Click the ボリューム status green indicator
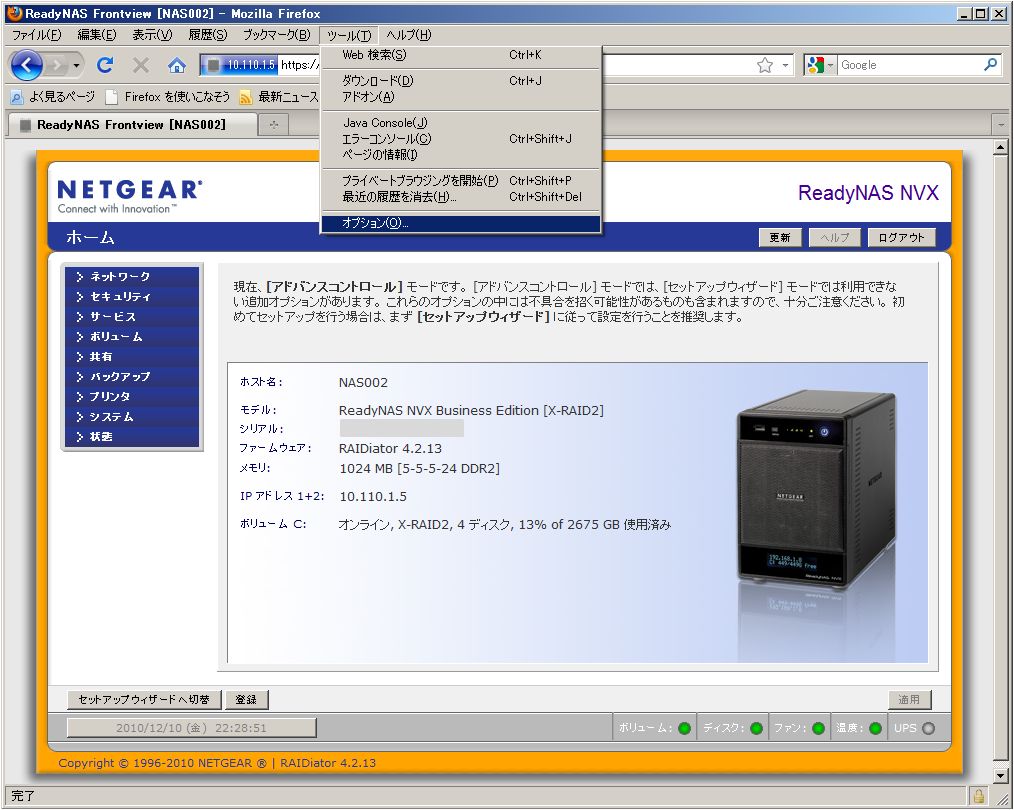Viewport: 1014px width, 810px height. pyautogui.click(x=684, y=729)
